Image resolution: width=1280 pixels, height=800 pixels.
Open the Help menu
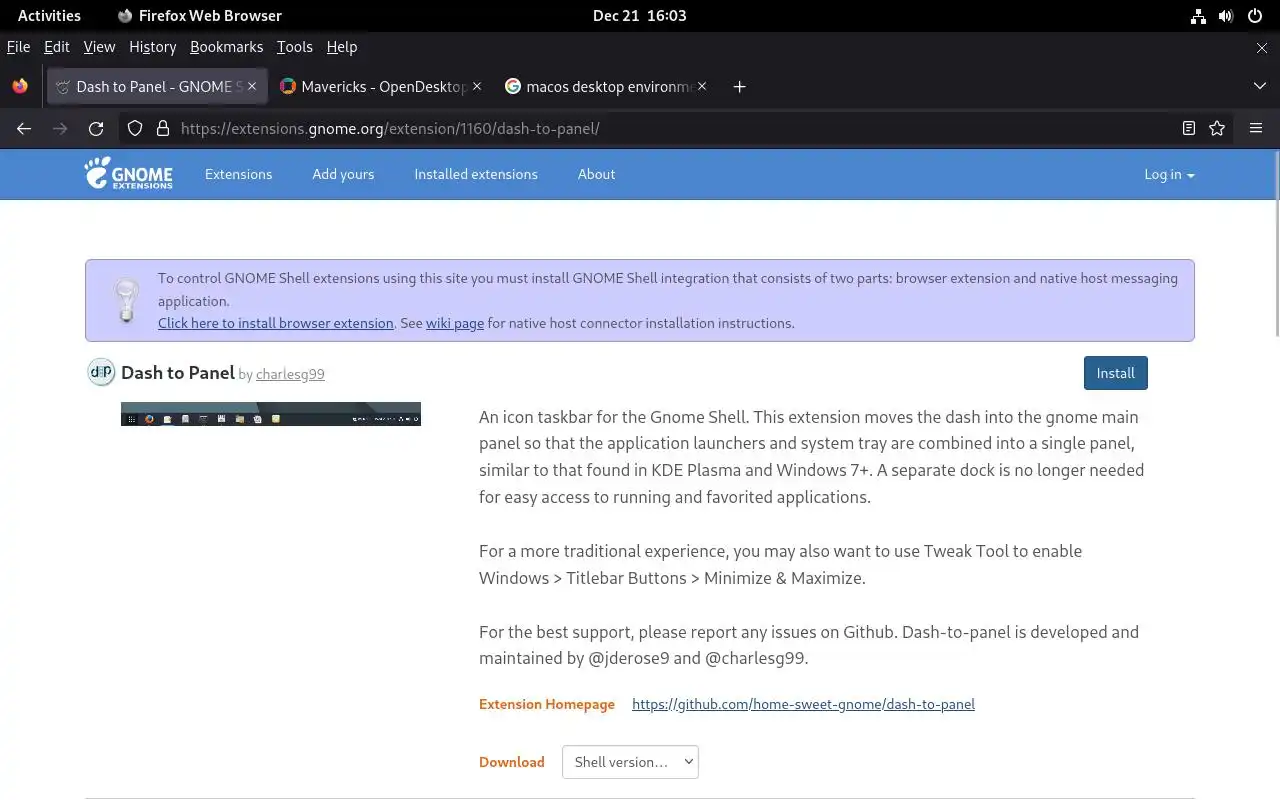[342, 47]
